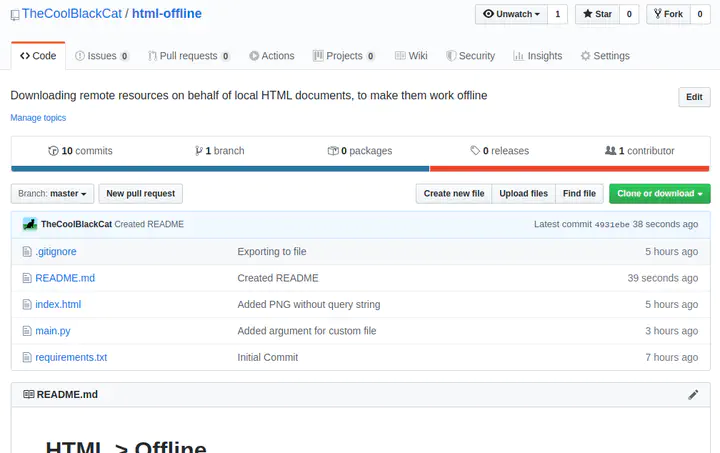Screen dimensions: 720x453
Task: Click the red segment of language bar
Action: (x=569, y=169)
